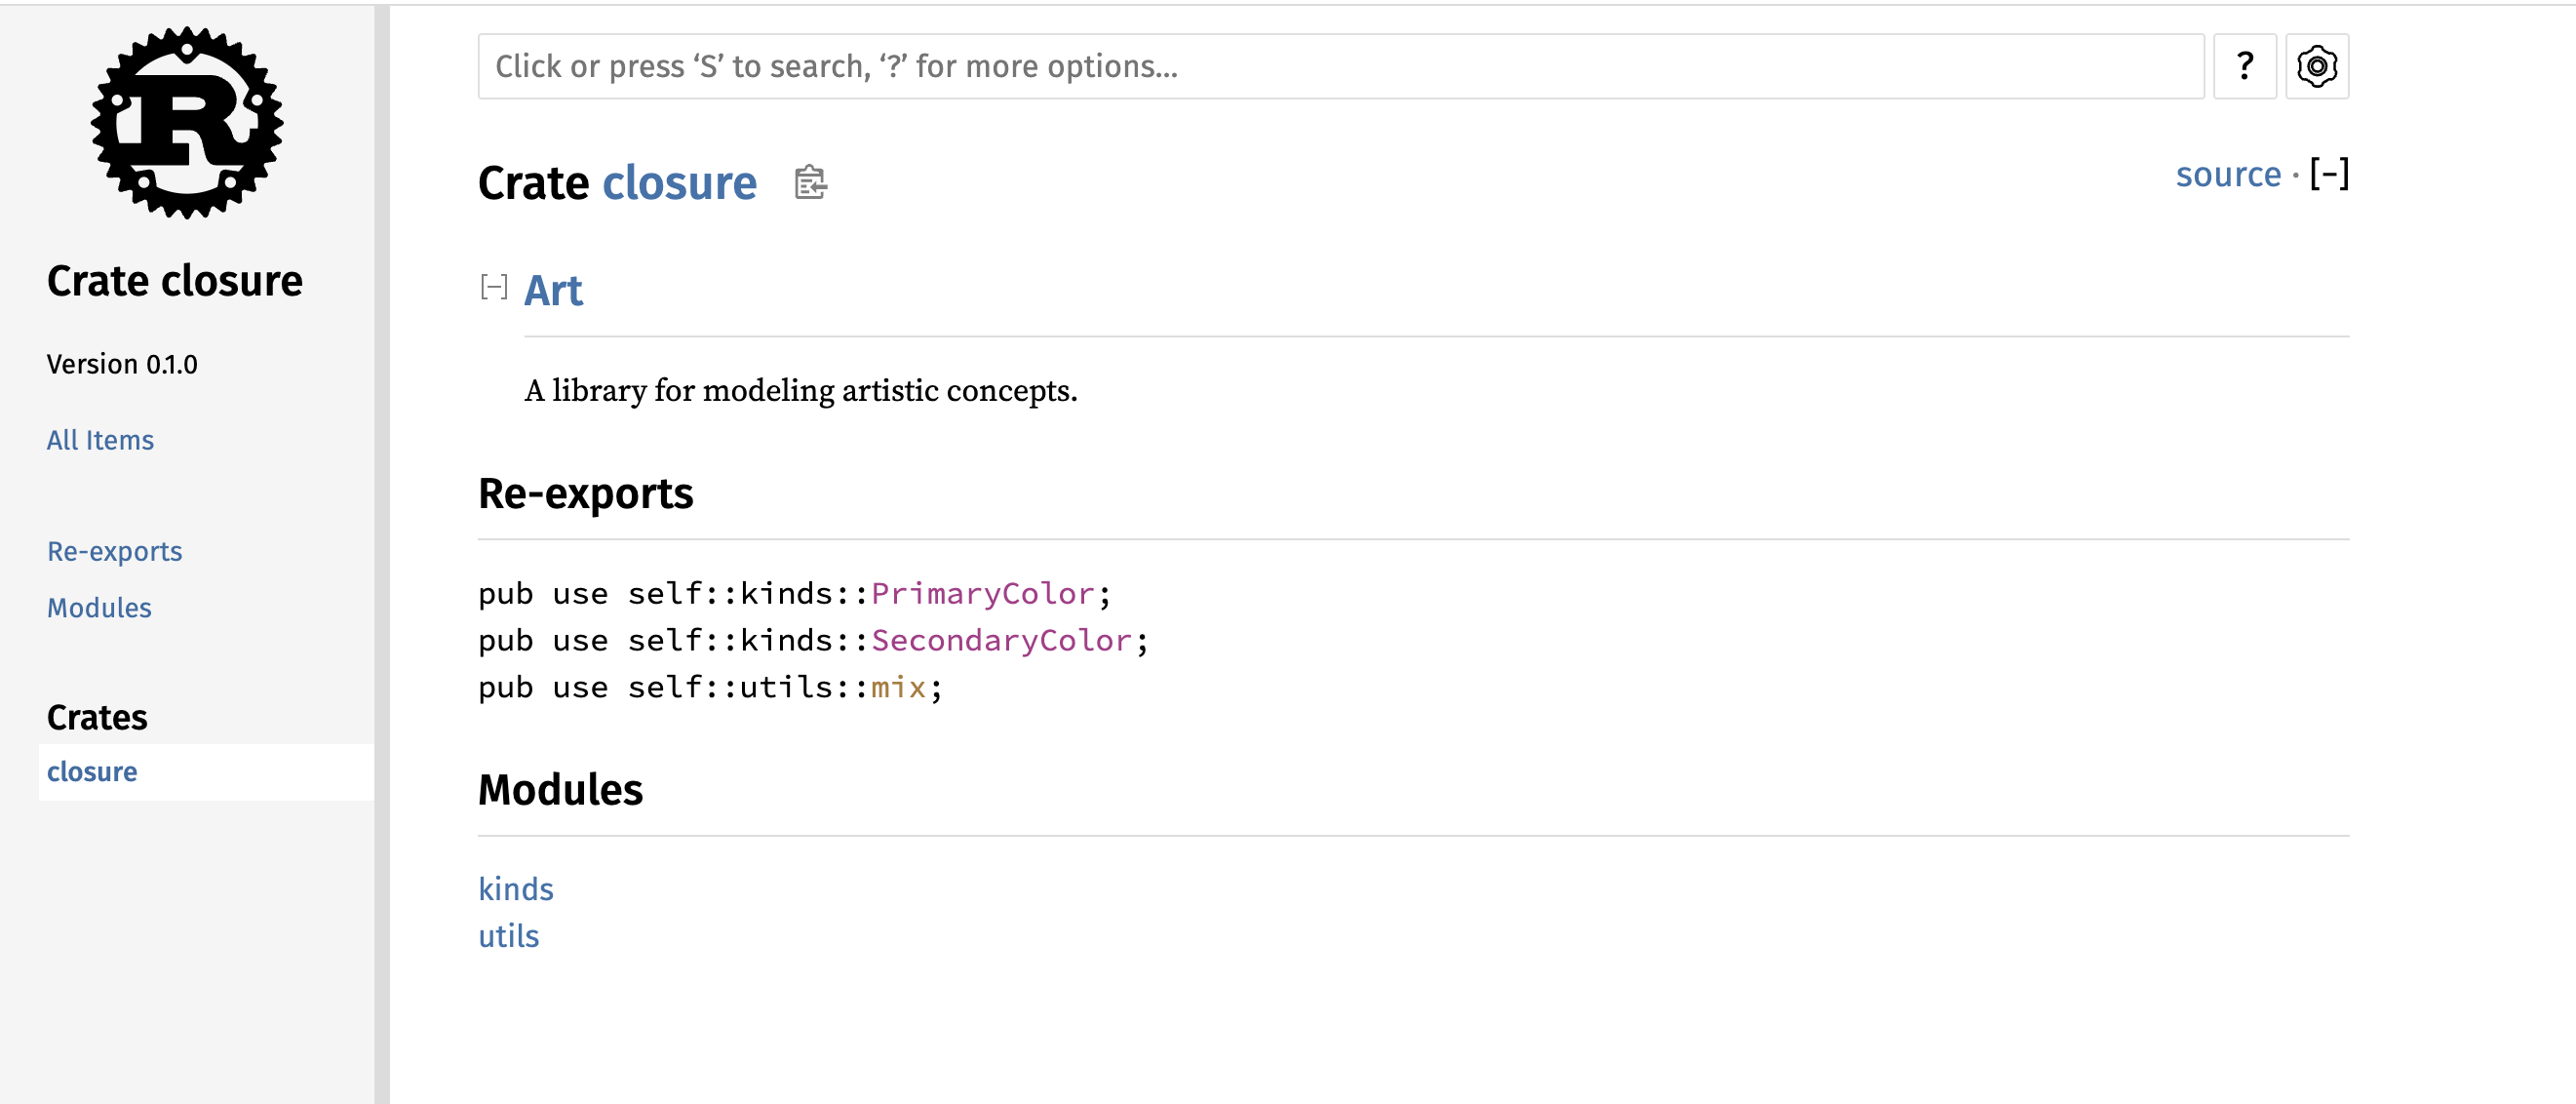
Task: Jump to Modules in the sidebar
Action: pyautogui.click(x=99, y=608)
